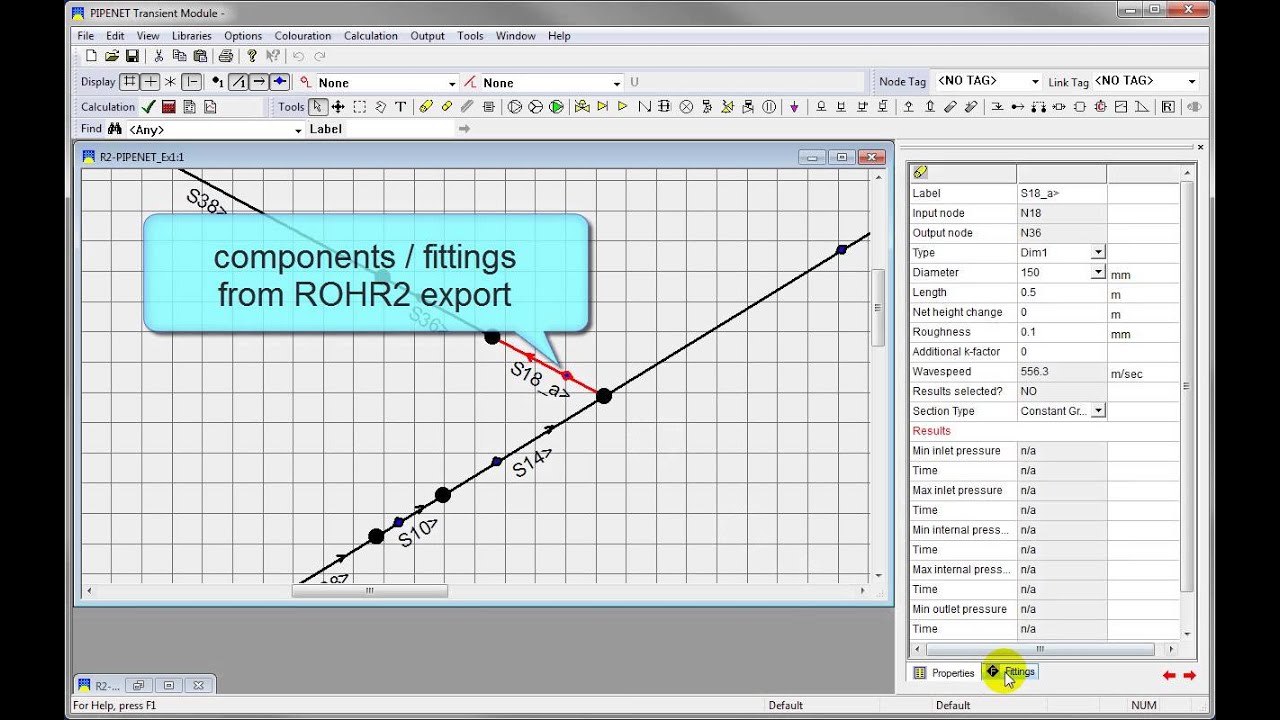Select pipe label S10> in schematic
The width and height of the screenshot is (1280, 720).
(418, 532)
